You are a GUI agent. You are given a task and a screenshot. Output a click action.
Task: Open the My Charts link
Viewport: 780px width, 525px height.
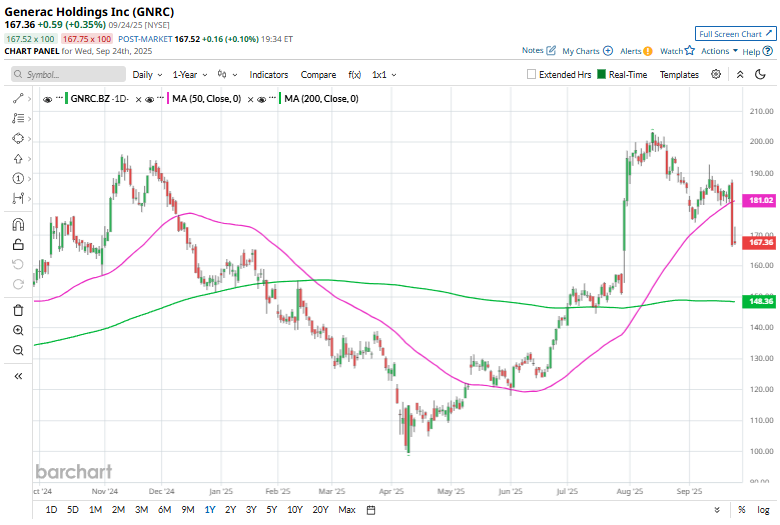click(x=587, y=50)
